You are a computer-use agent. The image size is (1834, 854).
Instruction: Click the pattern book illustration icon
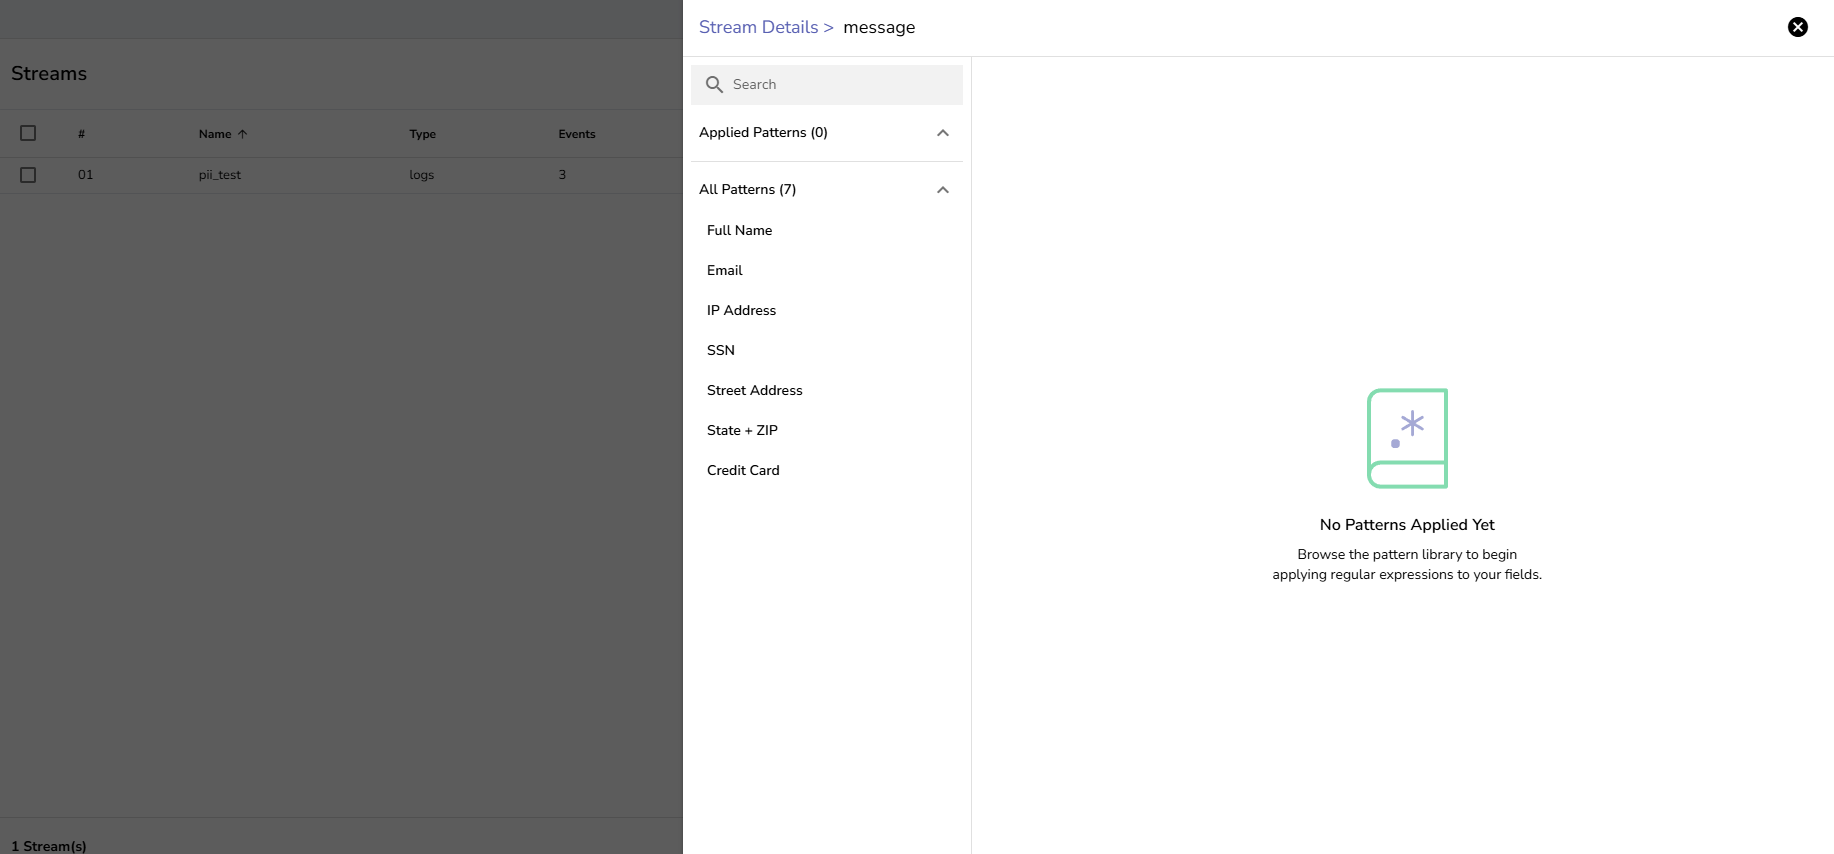click(x=1407, y=438)
